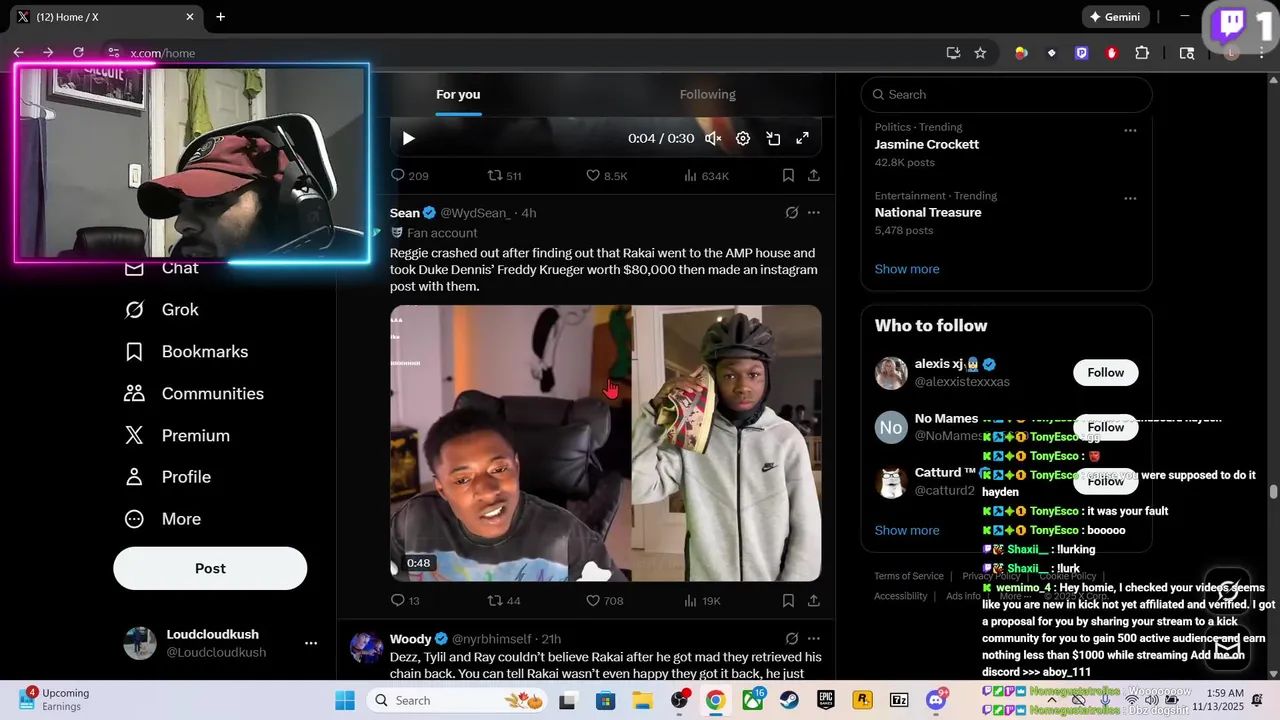The width and height of the screenshot is (1280, 720).
Task: Open Rockstar Games Launcher from taskbar
Action: coord(863,700)
